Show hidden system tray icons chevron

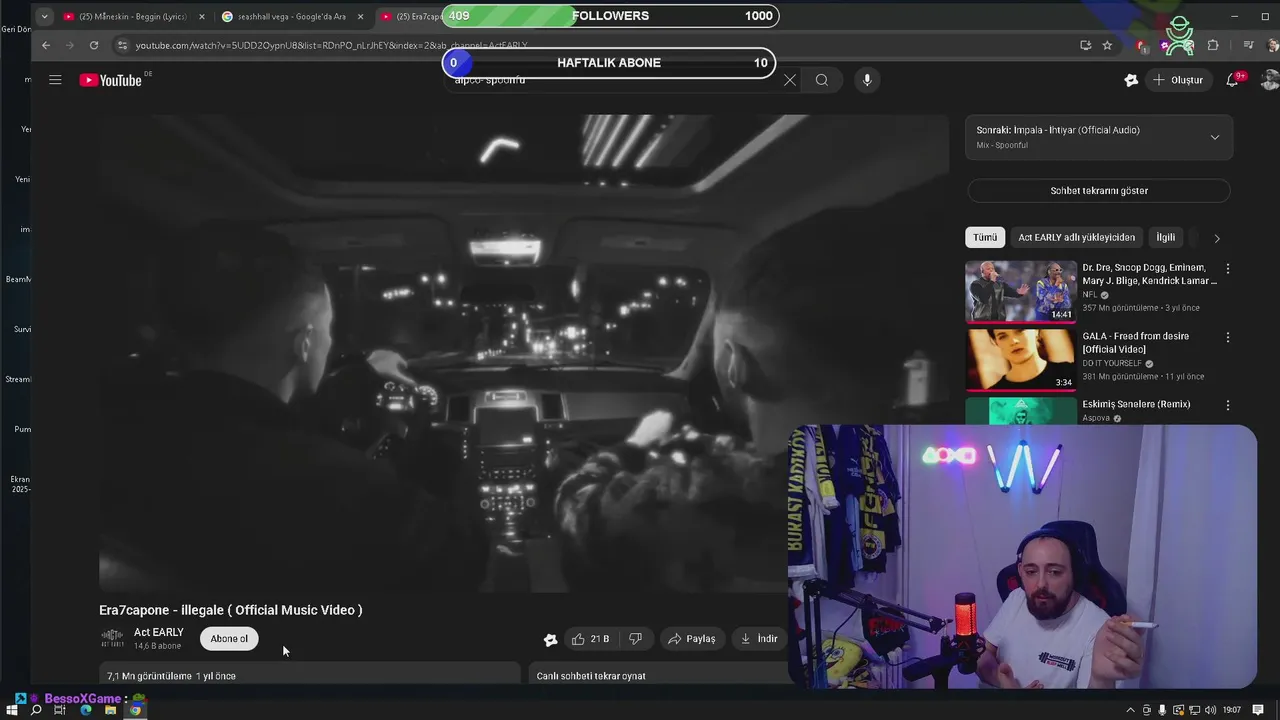(1131, 710)
